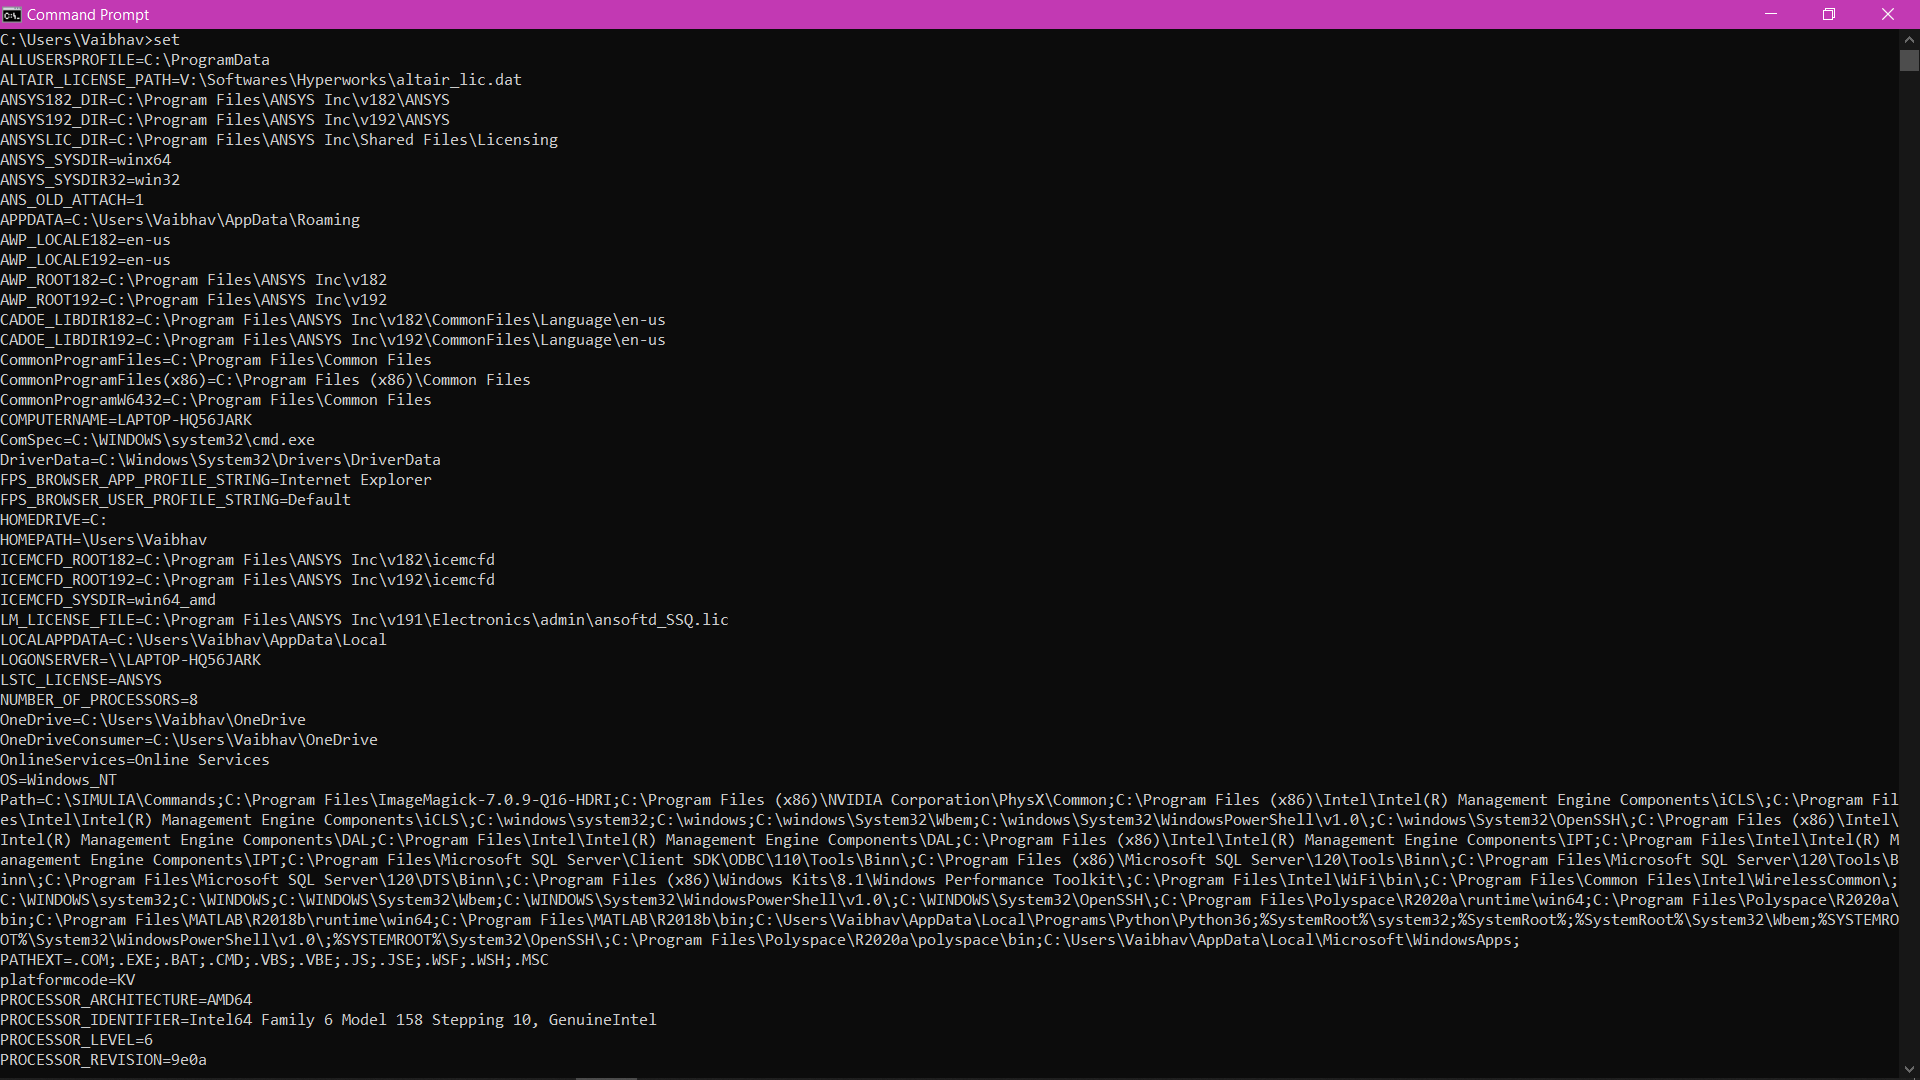Open the Command Prompt system menu icon
1920x1080 pixels.
11,14
